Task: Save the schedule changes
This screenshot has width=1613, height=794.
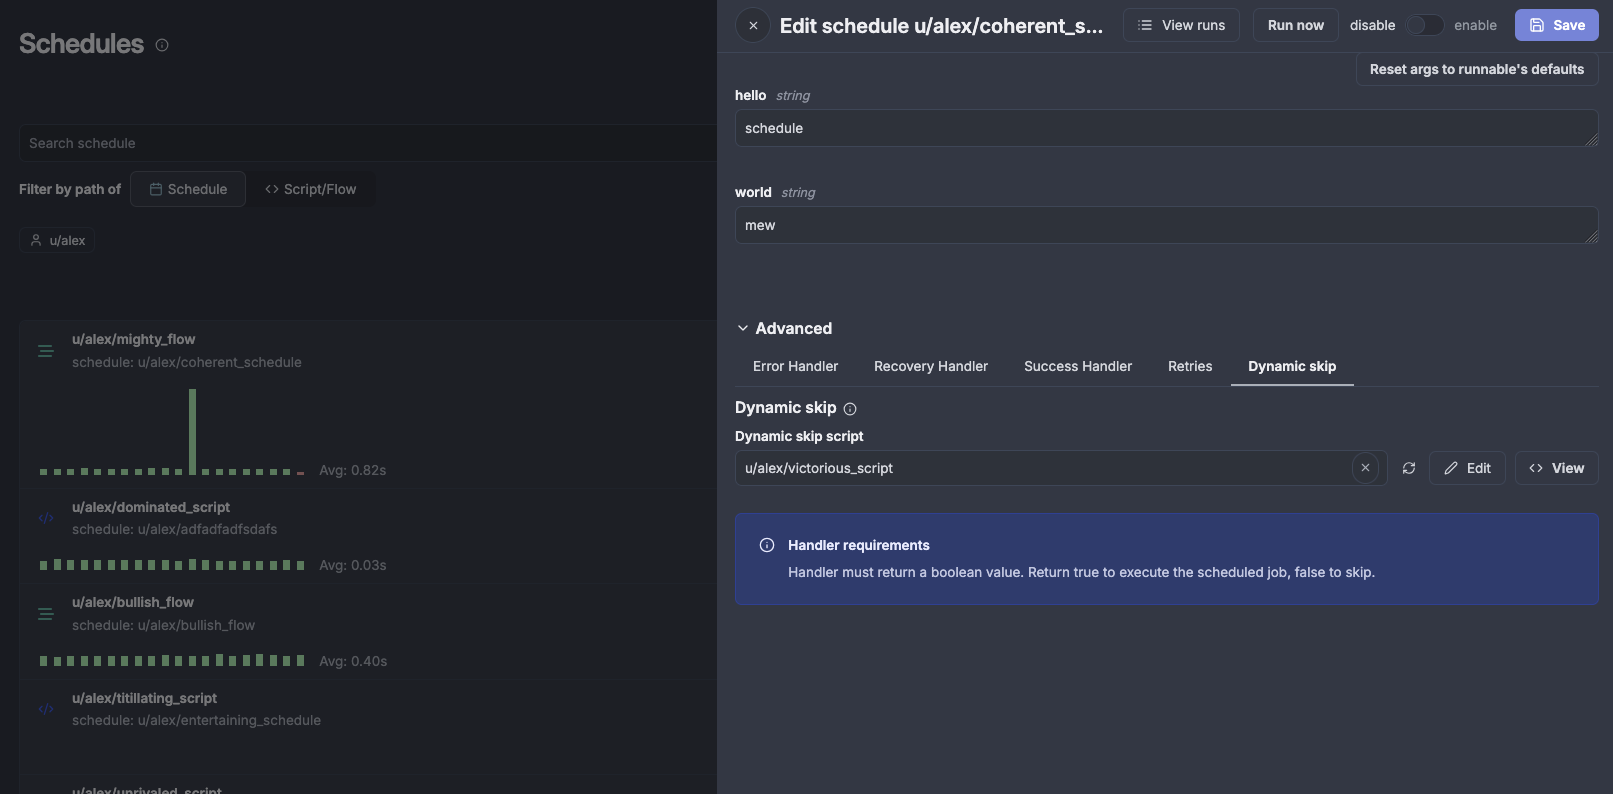Action: (1556, 25)
